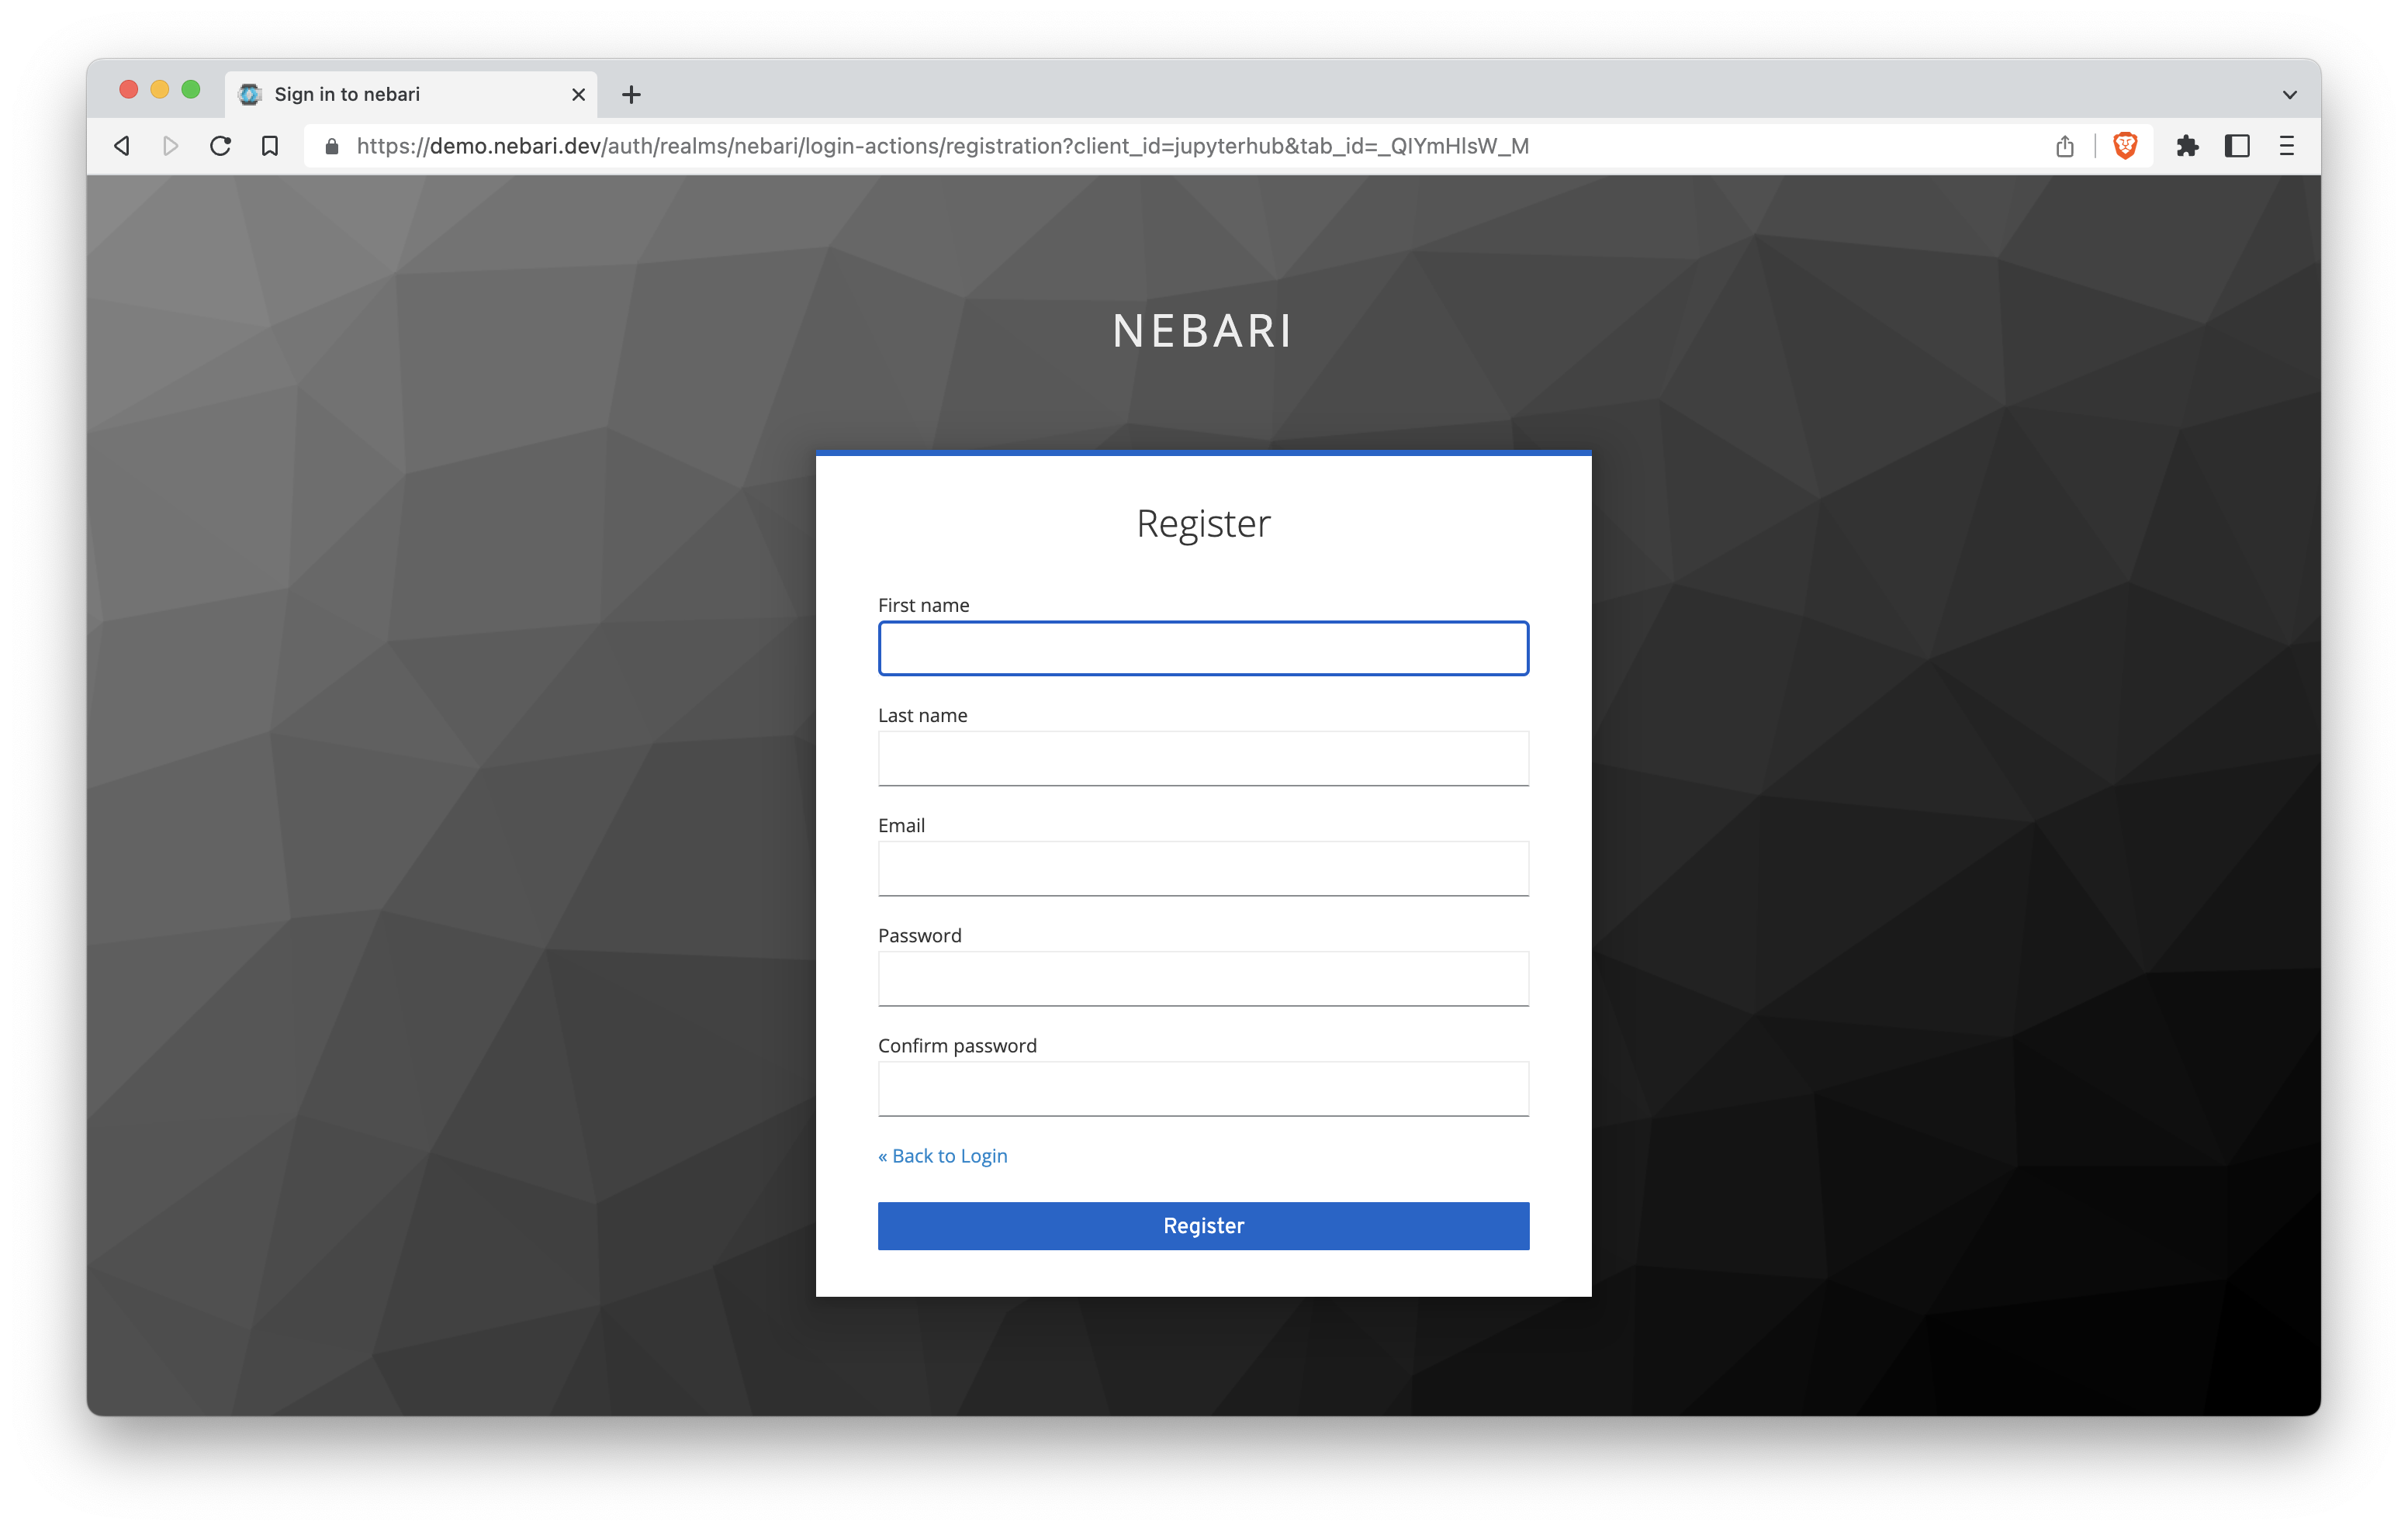Close the Sign in to nebari tab
Screen dimensions: 2408x1531
click(x=578, y=95)
